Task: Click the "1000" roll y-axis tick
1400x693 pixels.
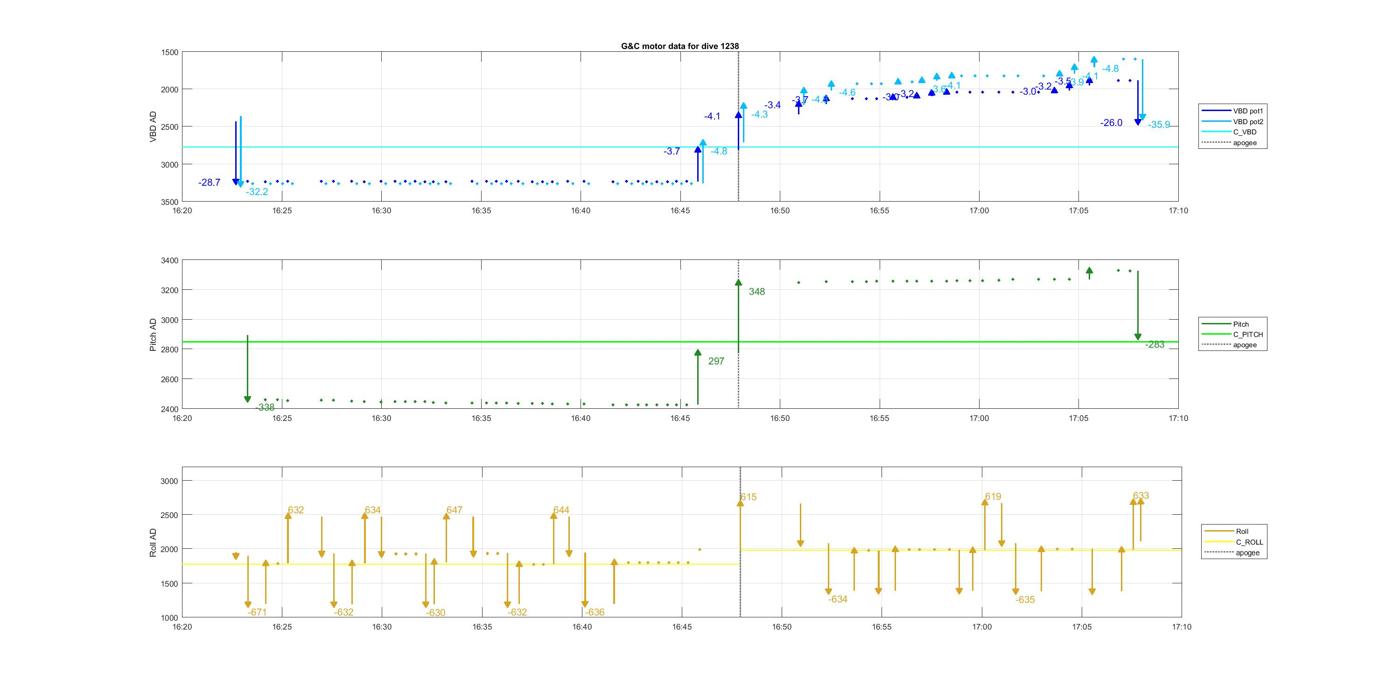Action: (169, 618)
